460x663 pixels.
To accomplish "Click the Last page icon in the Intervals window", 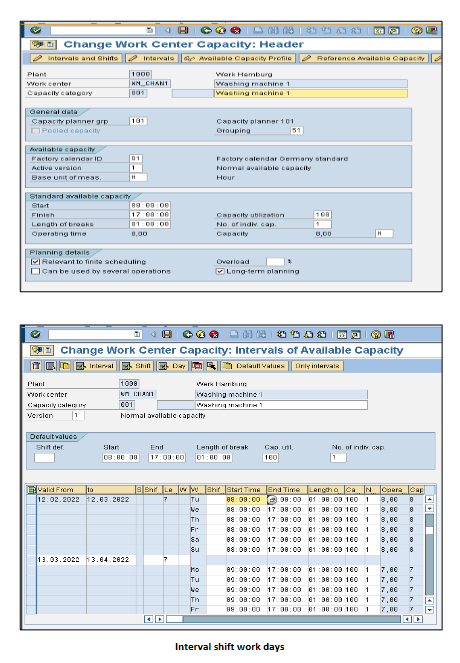I will [322, 334].
